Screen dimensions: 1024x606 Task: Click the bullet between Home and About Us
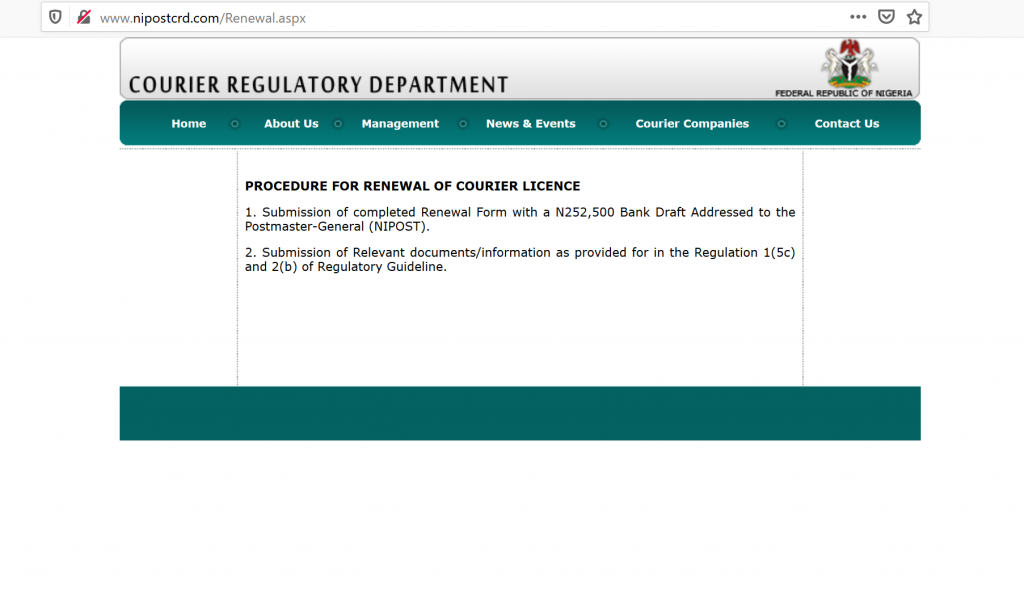pyautogui.click(x=235, y=124)
